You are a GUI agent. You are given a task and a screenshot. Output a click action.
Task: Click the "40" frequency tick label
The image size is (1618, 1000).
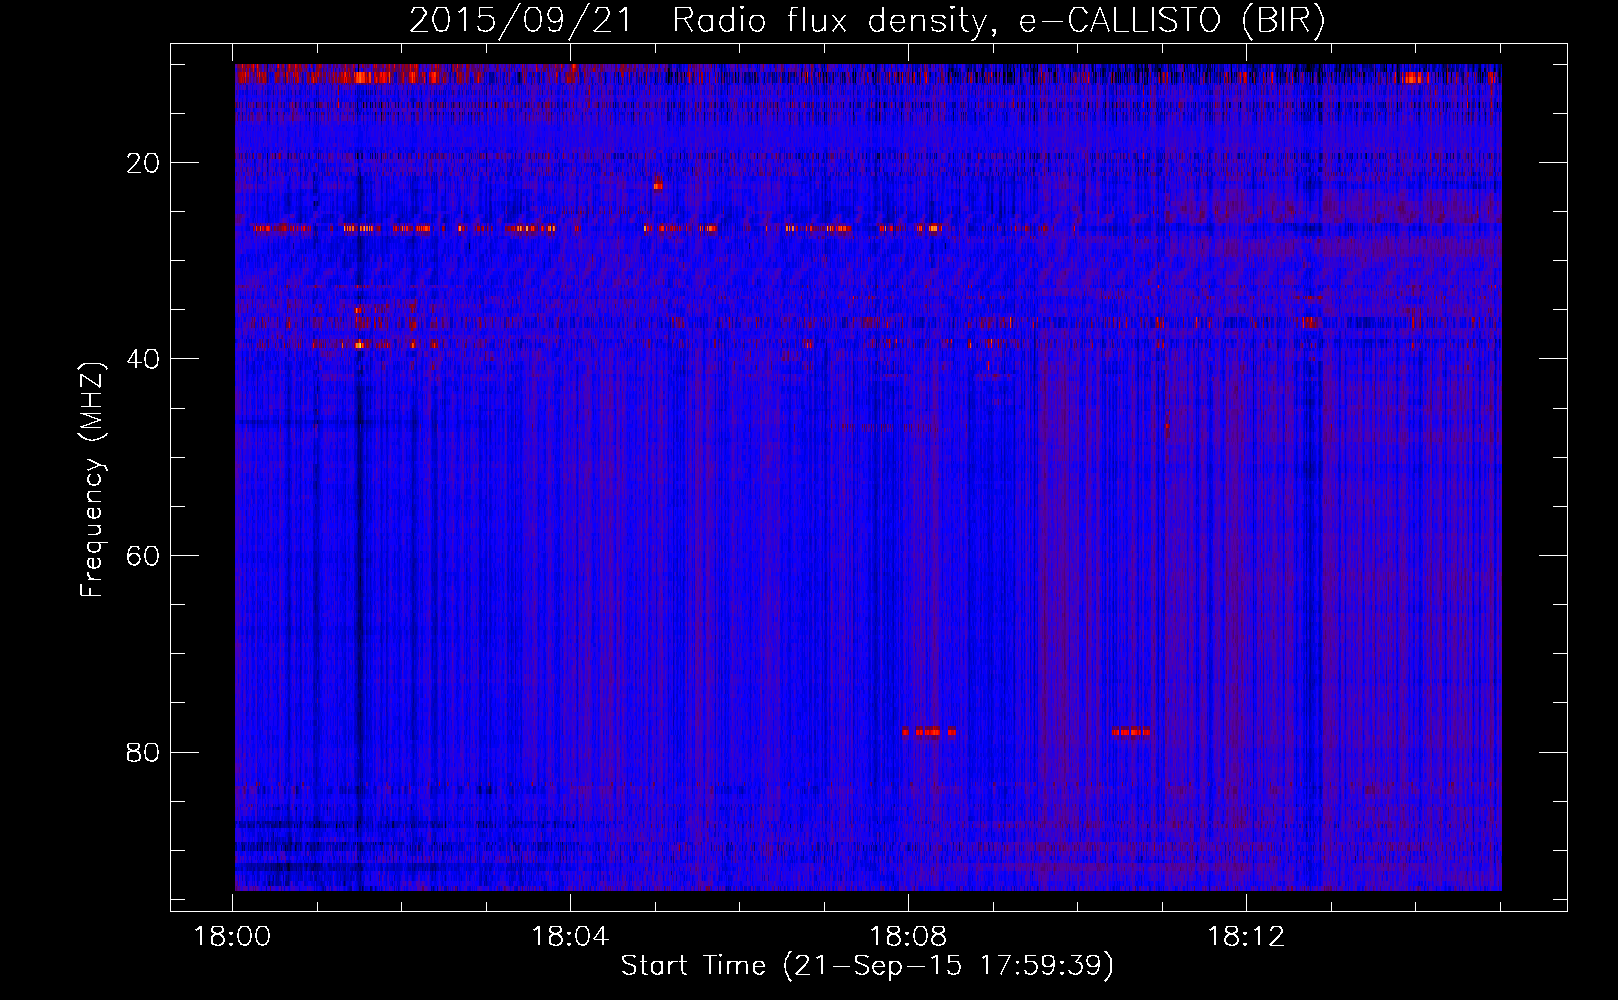click(x=144, y=359)
